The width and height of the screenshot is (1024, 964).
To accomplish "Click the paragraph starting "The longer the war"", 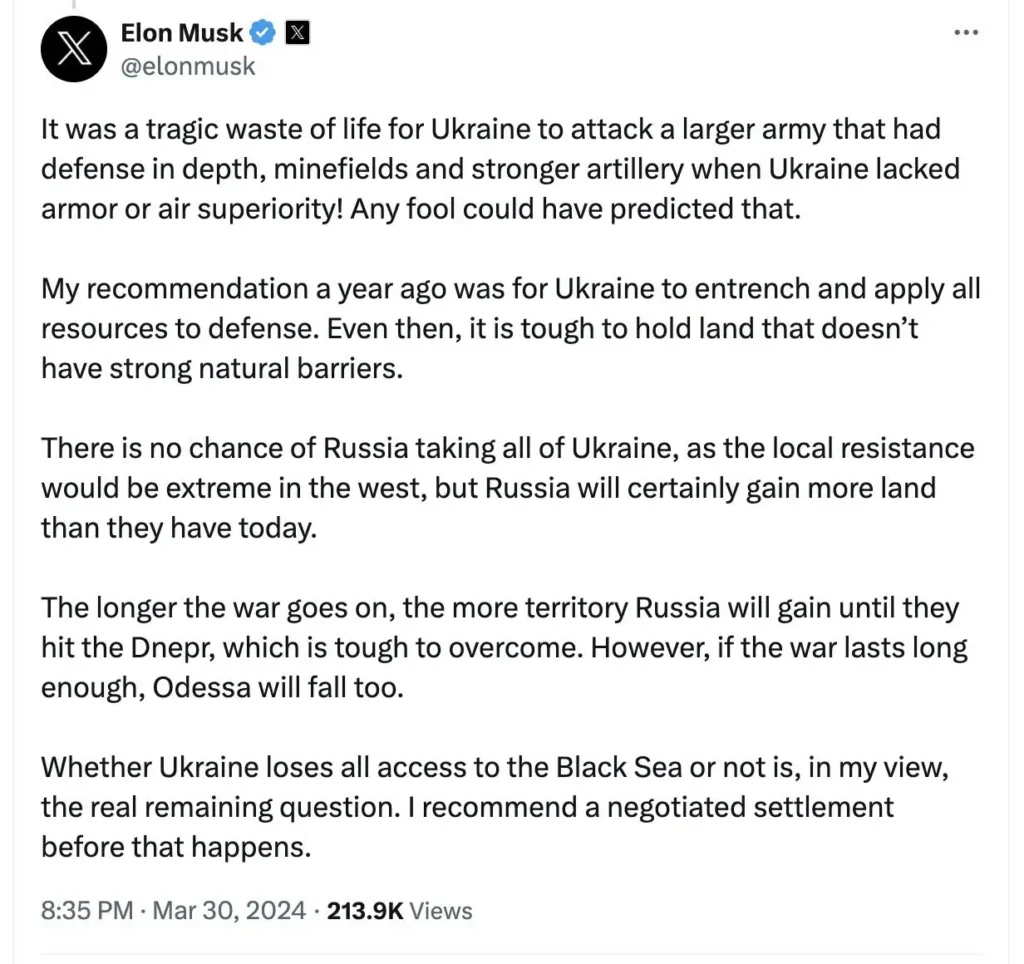I will (x=504, y=647).
